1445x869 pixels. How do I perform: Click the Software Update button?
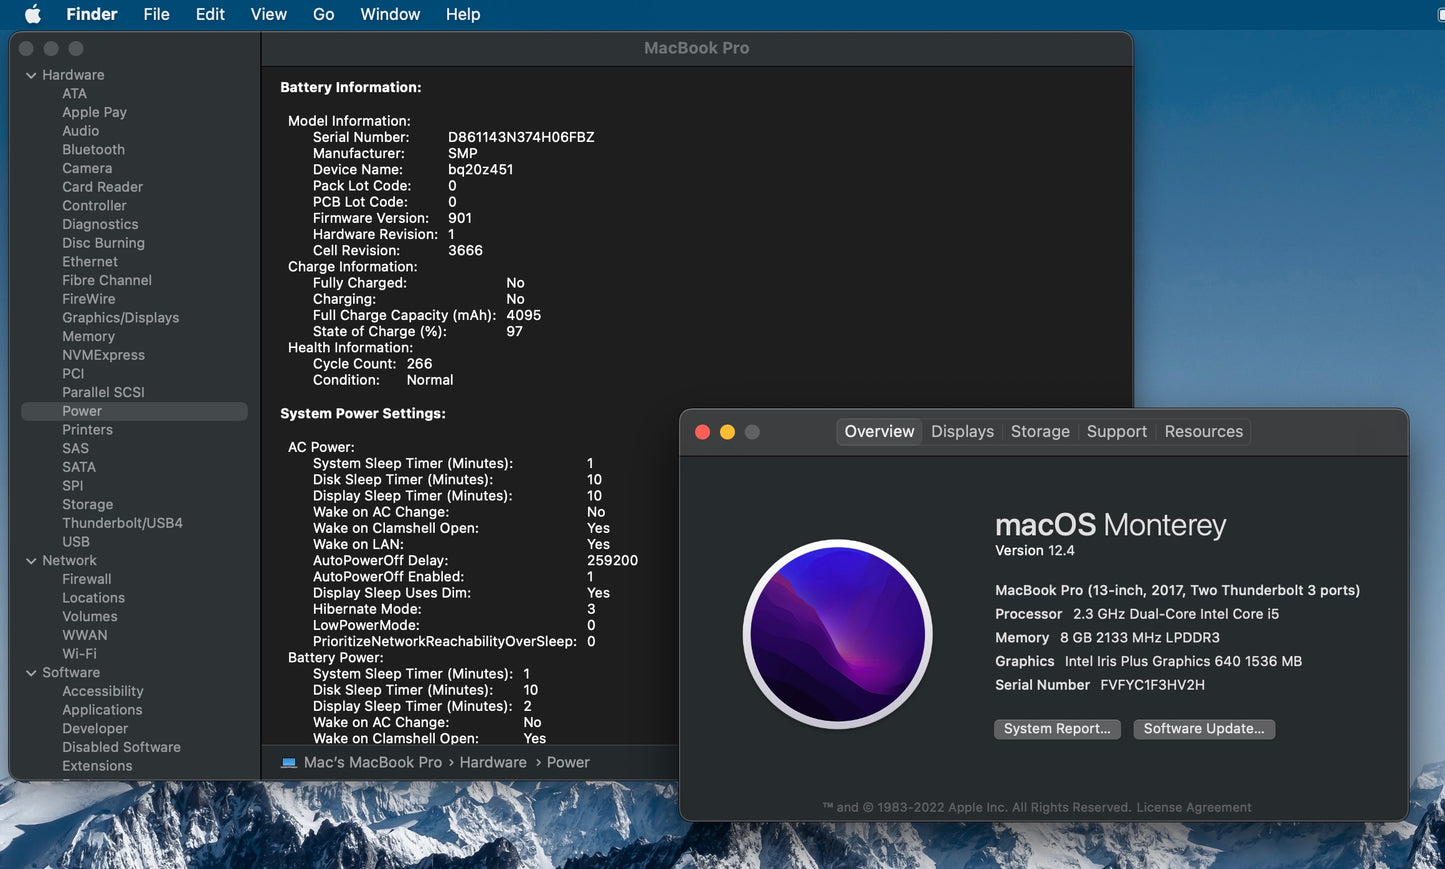(1203, 729)
